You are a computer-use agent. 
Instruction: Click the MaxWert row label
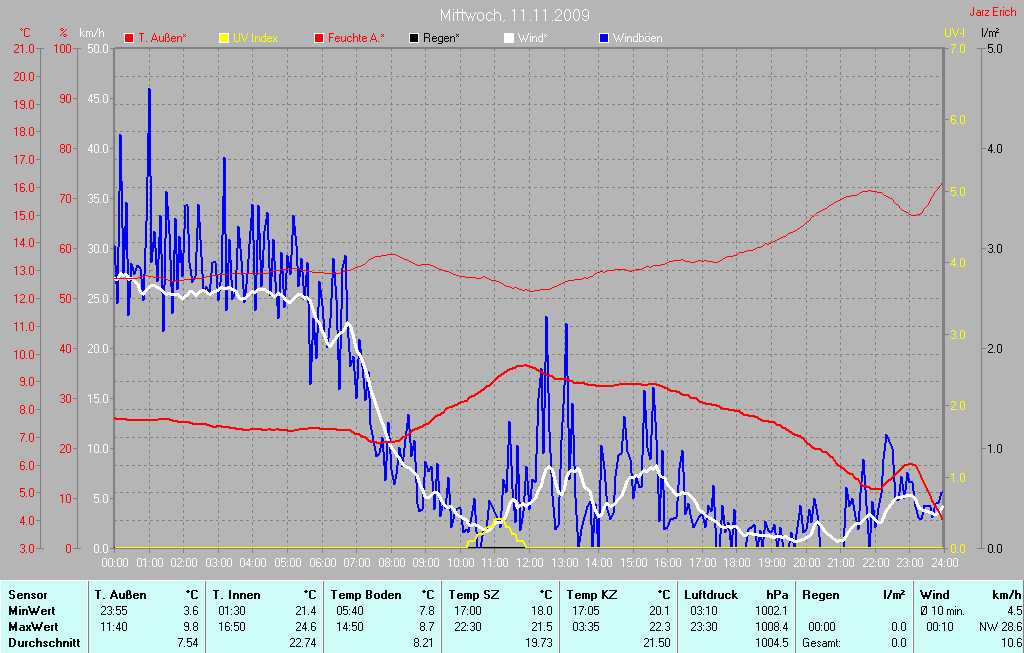point(33,627)
